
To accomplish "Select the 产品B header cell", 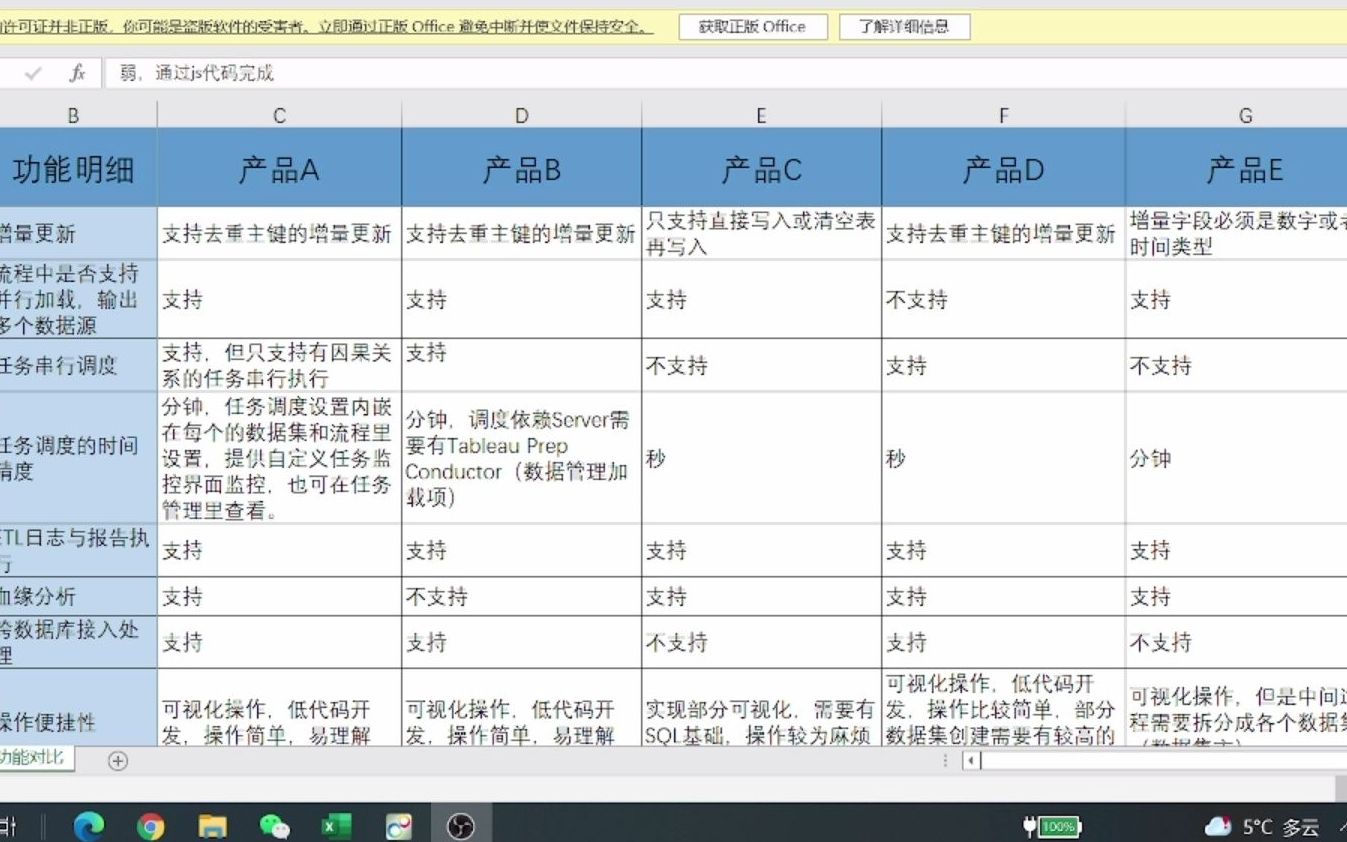I will click(521, 168).
